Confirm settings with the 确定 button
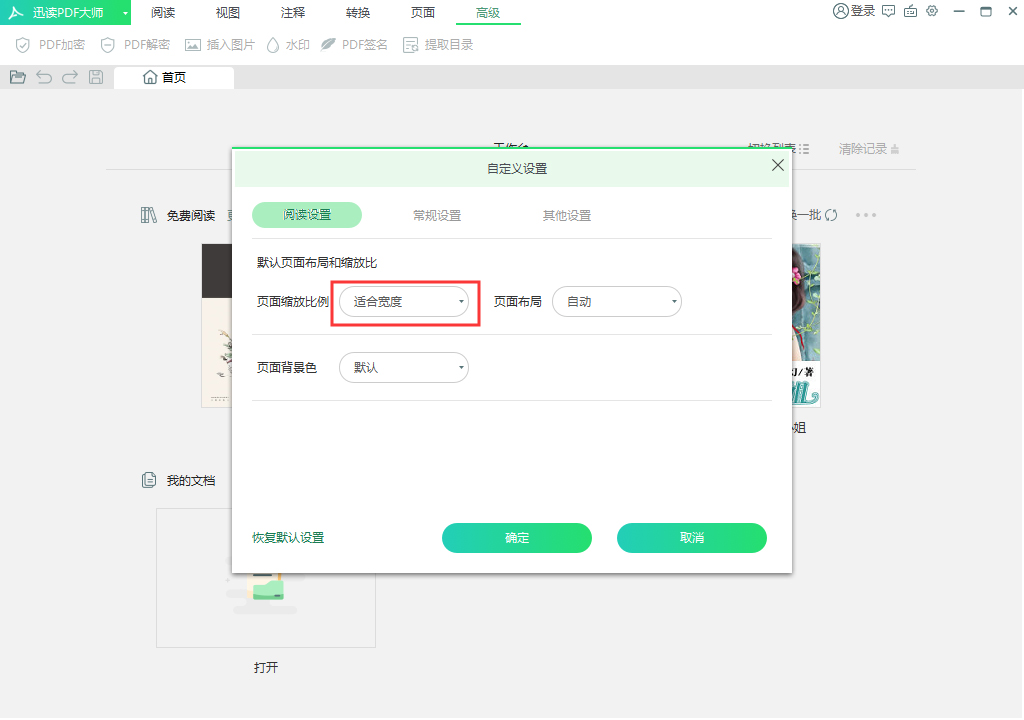This screenshot has height=720, width=1024. click(516, 538)
